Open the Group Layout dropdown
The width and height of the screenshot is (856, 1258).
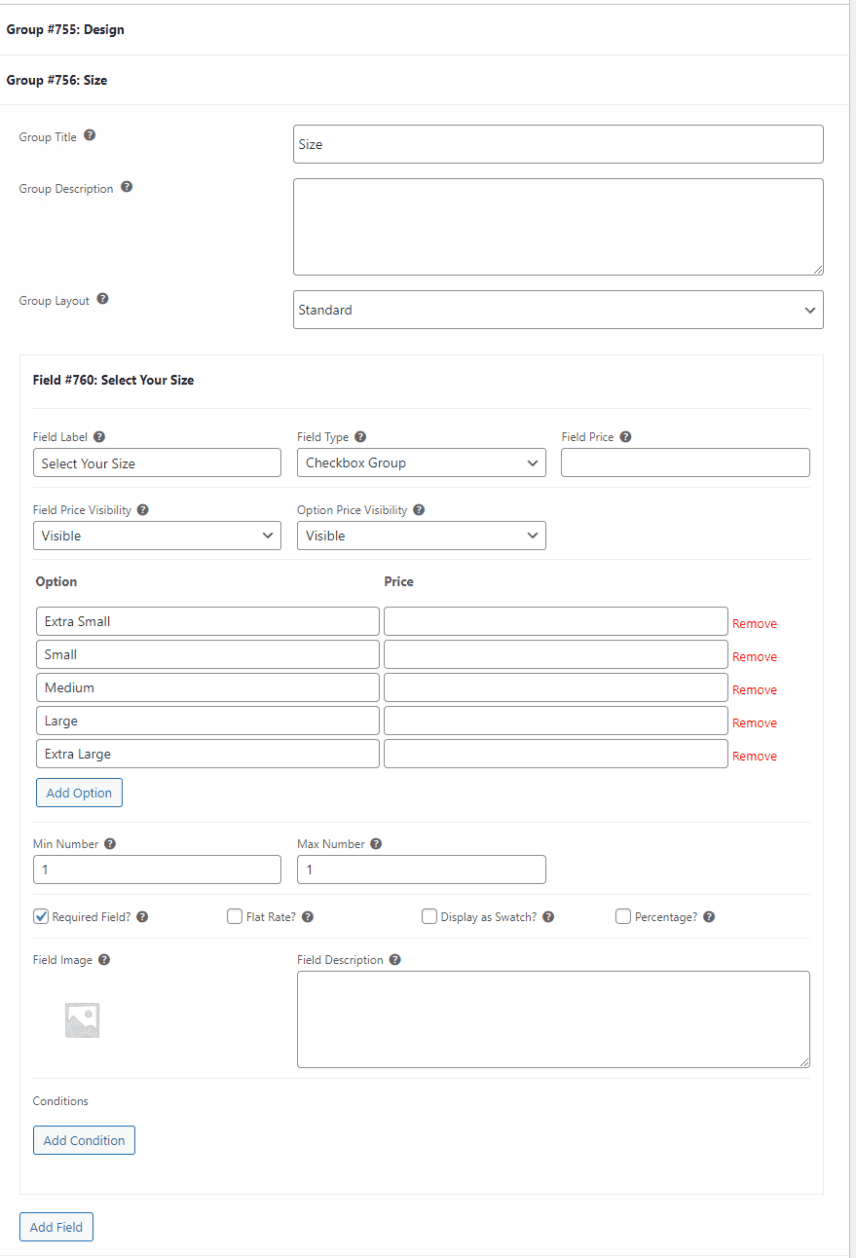[558, 310]
